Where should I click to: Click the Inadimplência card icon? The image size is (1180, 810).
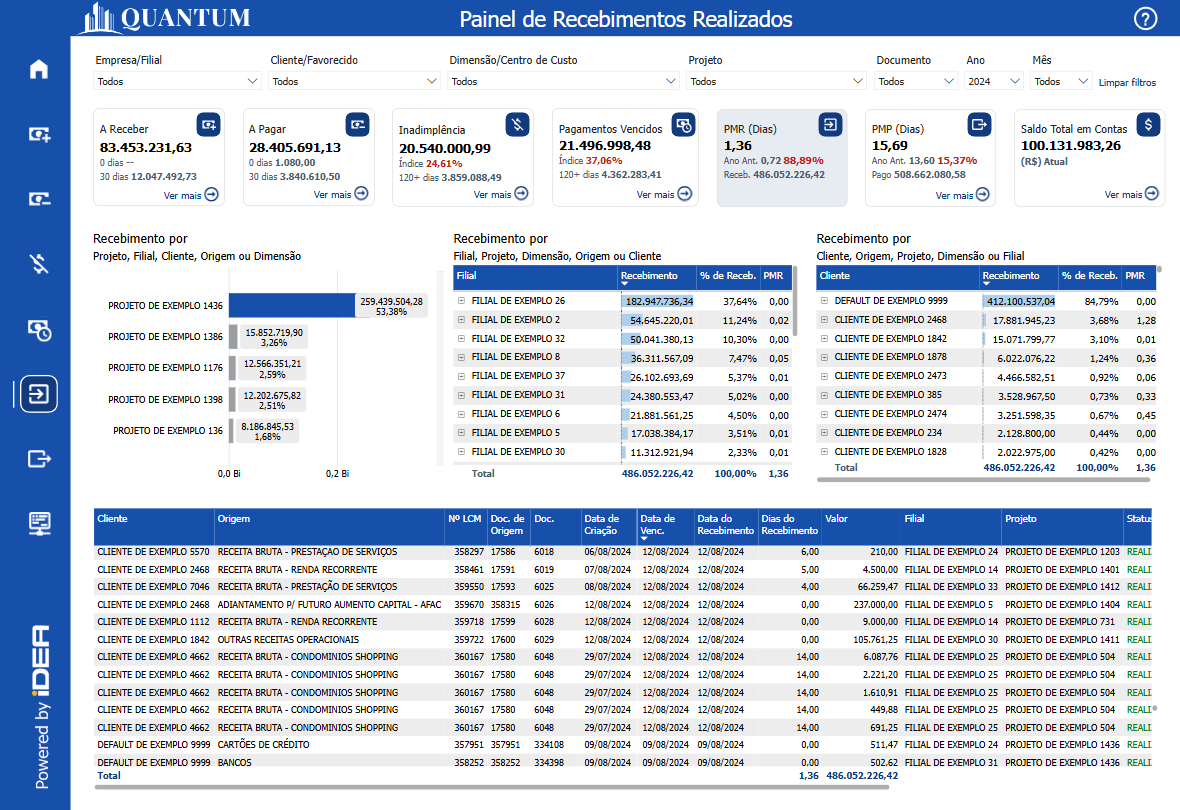516,124
